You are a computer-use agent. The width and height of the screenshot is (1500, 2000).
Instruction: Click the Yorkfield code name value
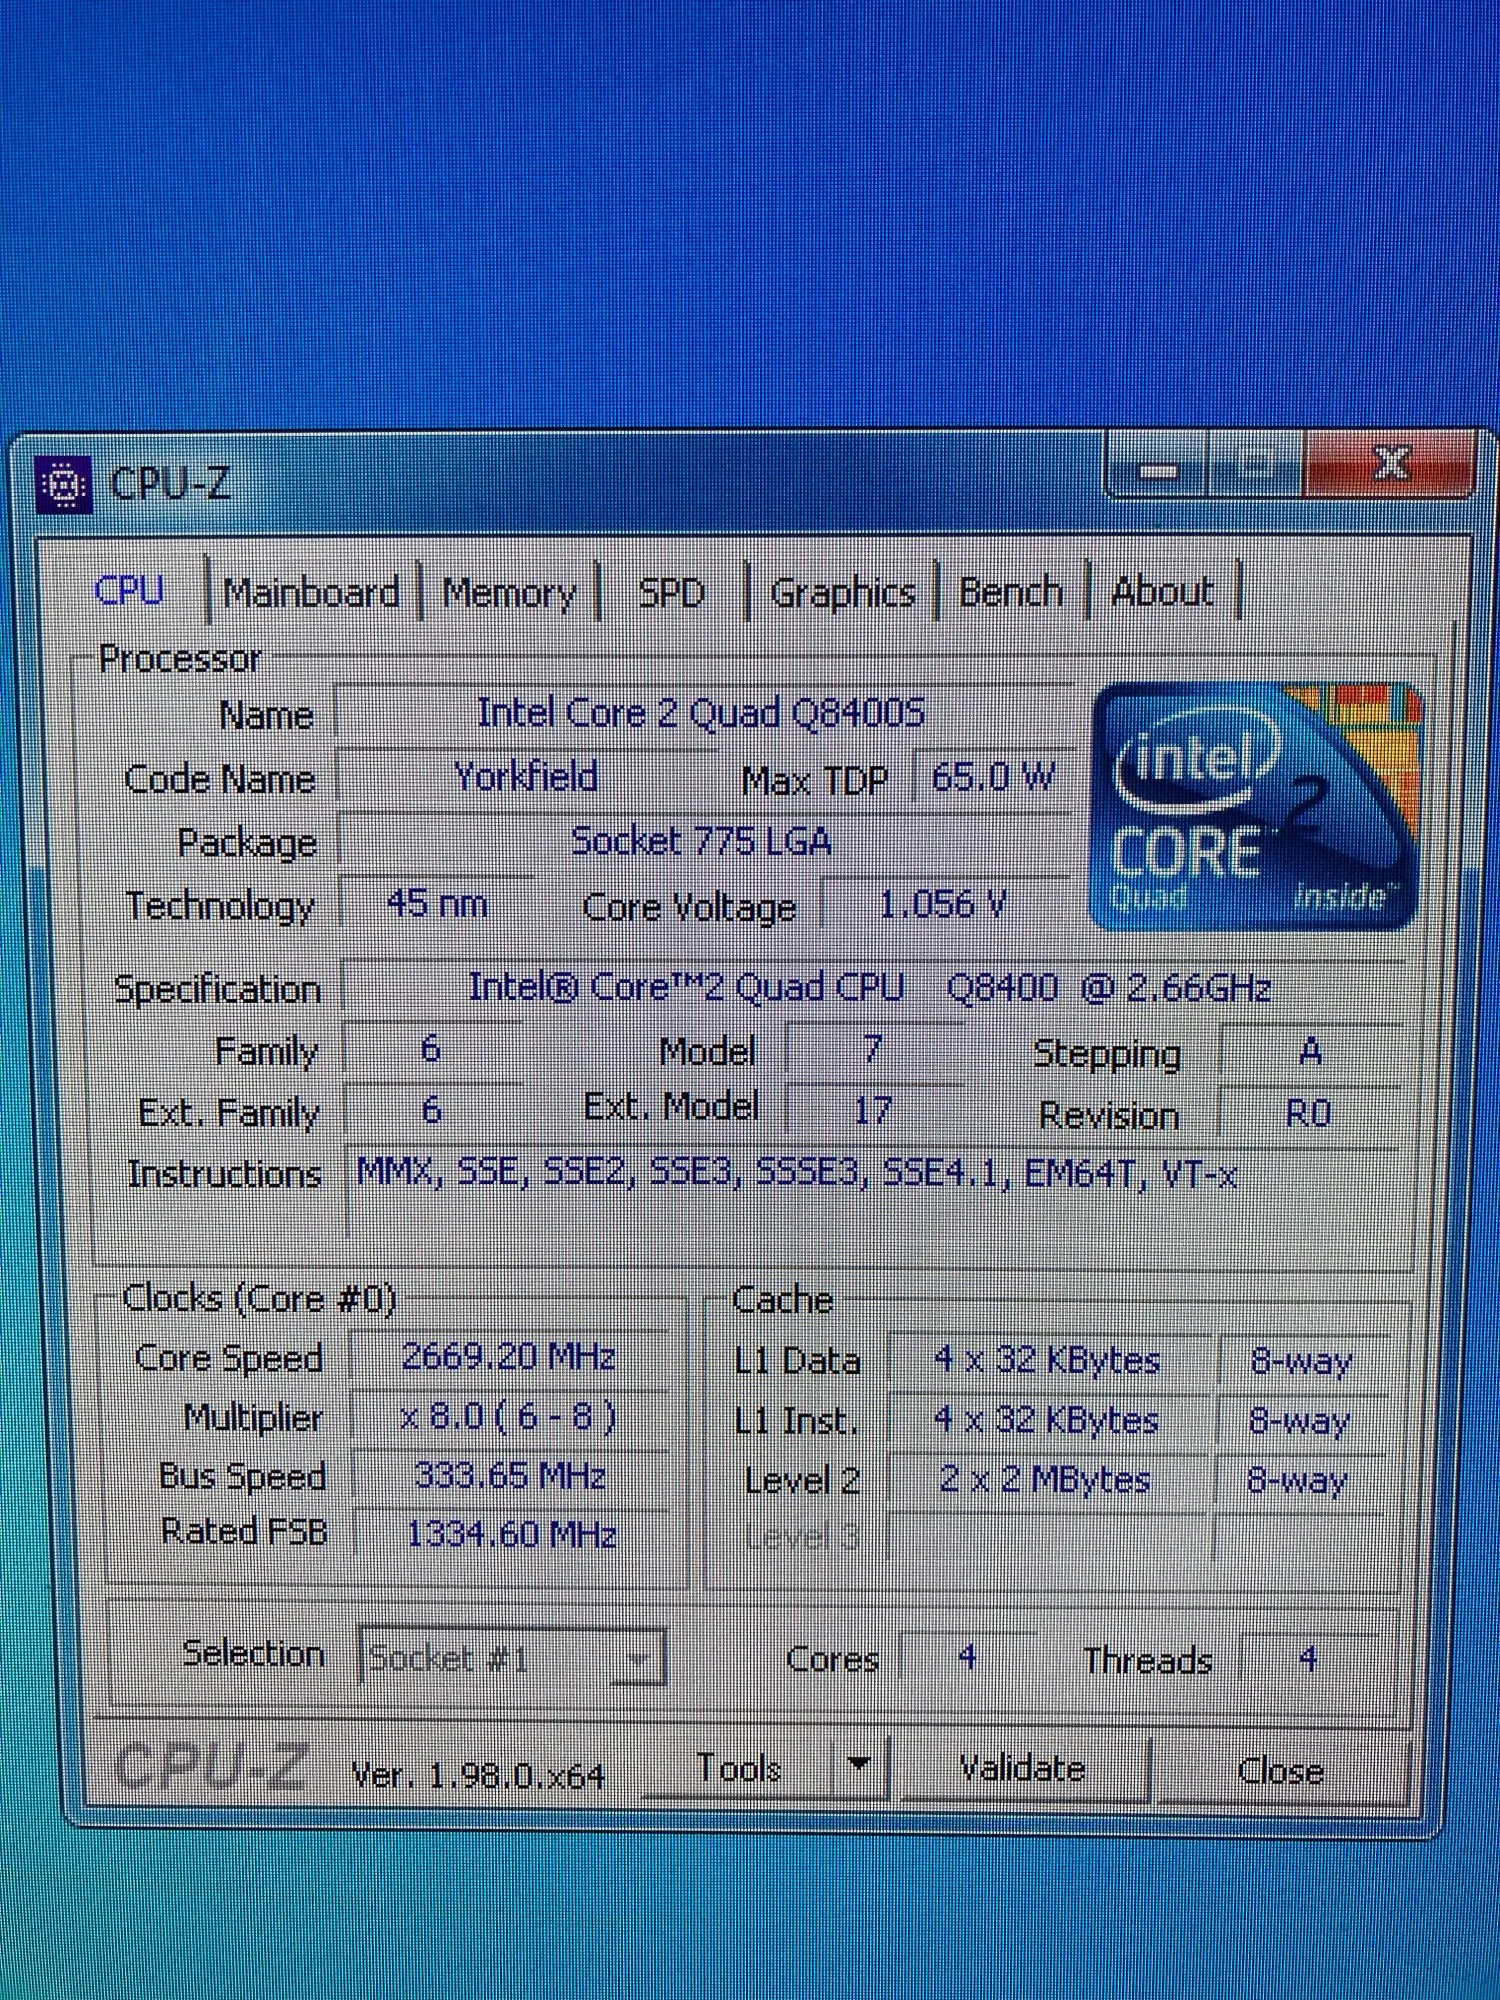(527, 777)
